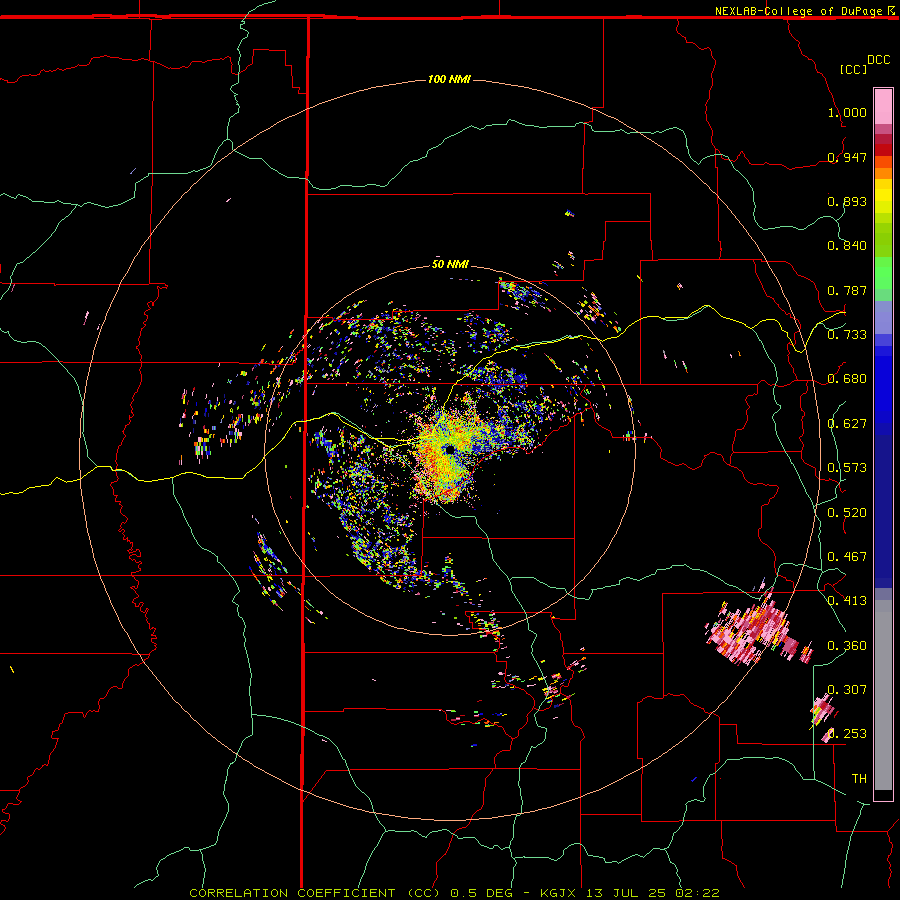Select the 0.680 color scale value
The width and height of the screenshot is (900, 900).
click(847, 379)
